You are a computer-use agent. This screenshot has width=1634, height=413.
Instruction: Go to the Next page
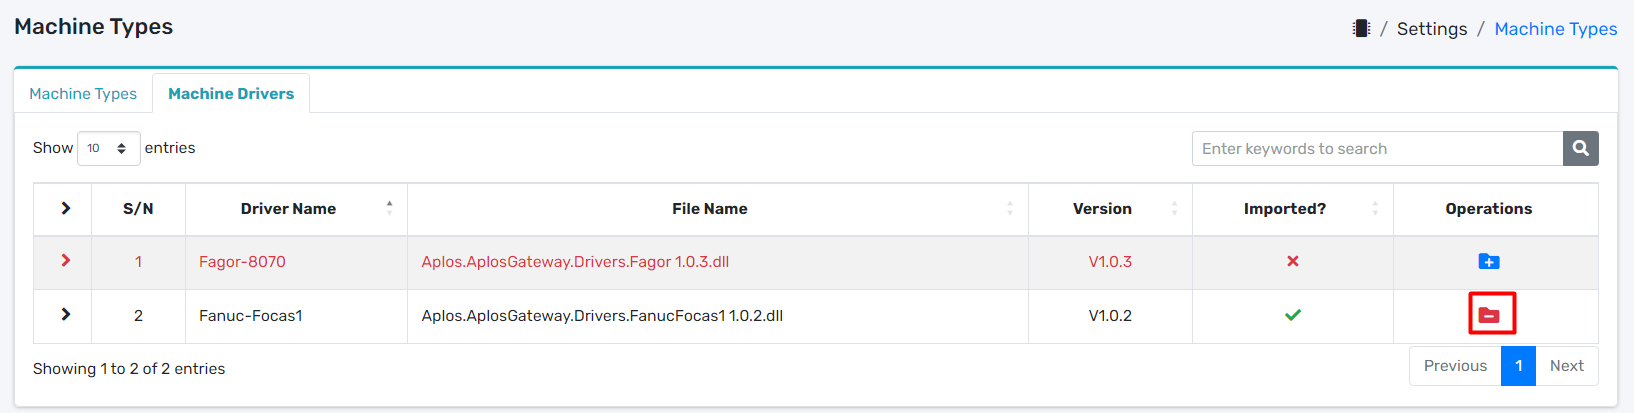tap(1566, 366)
